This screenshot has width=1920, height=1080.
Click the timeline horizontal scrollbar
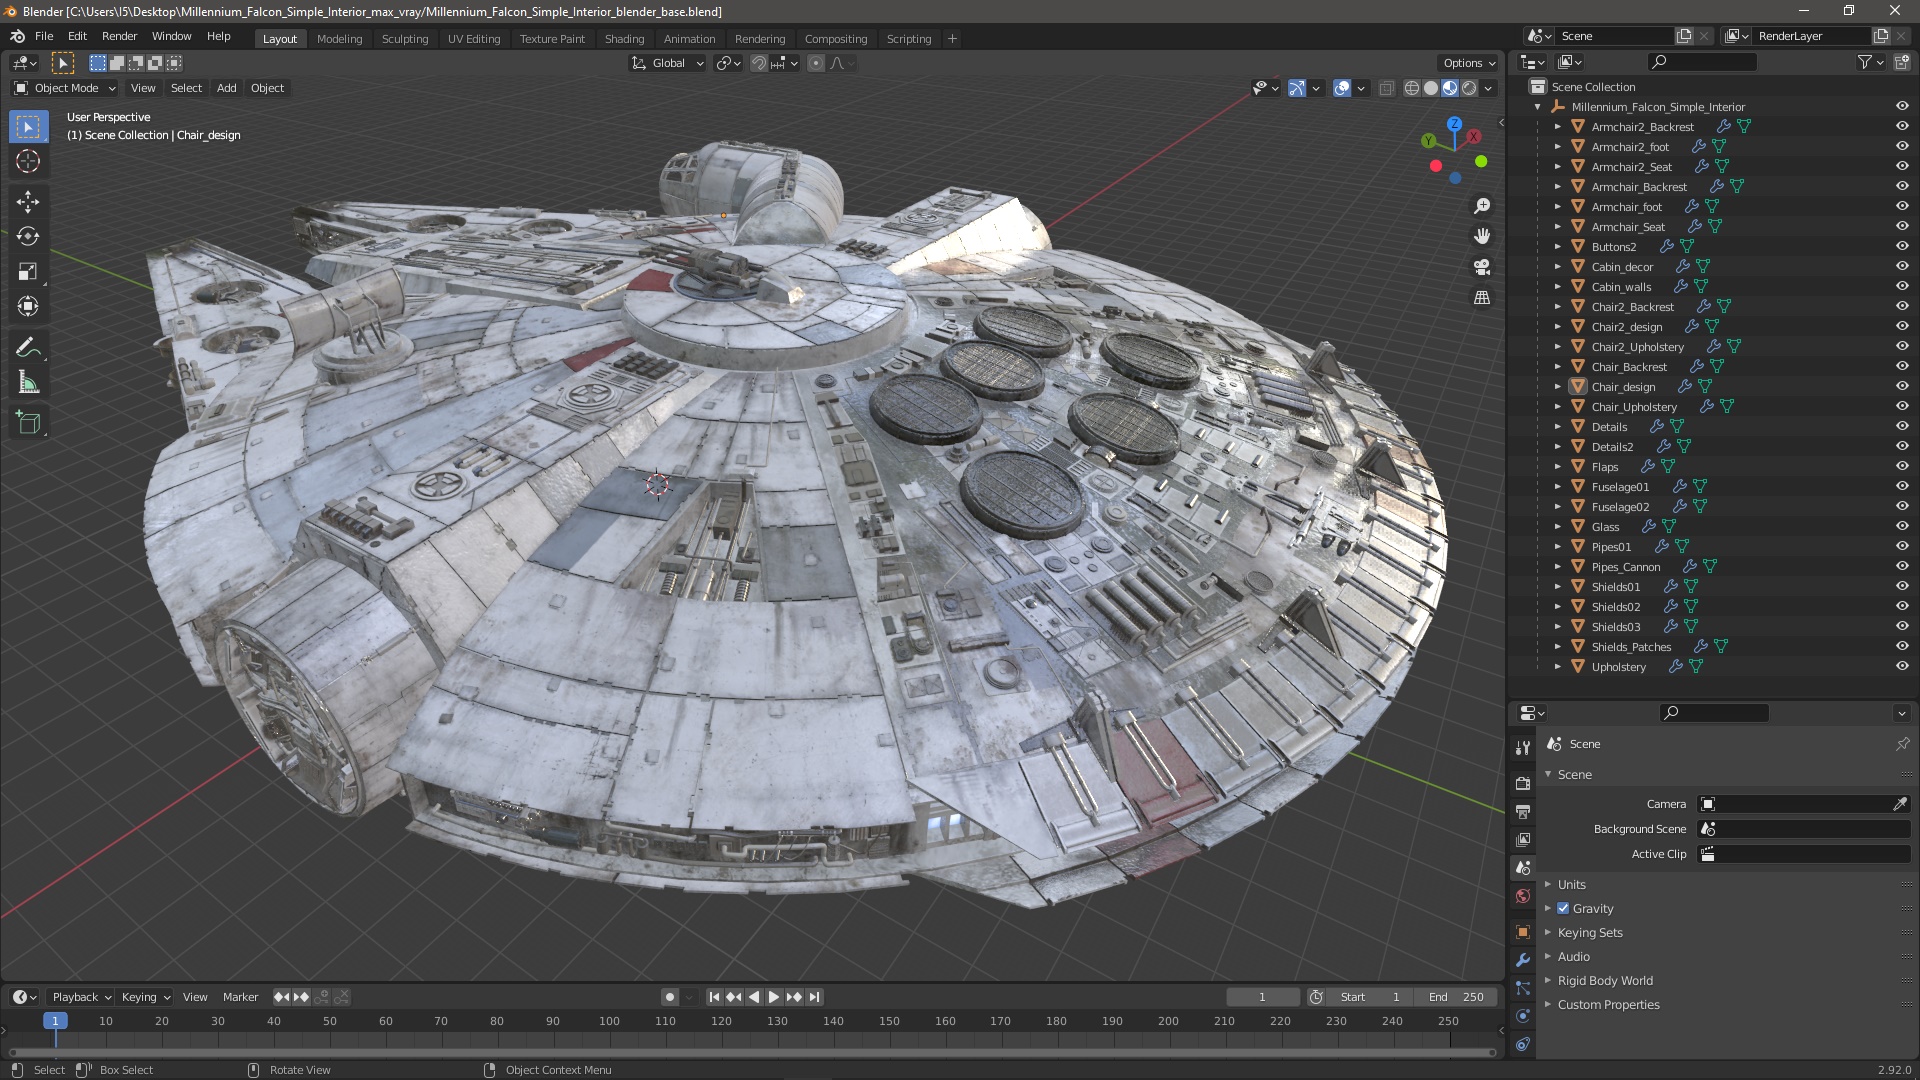[752, 1052]
